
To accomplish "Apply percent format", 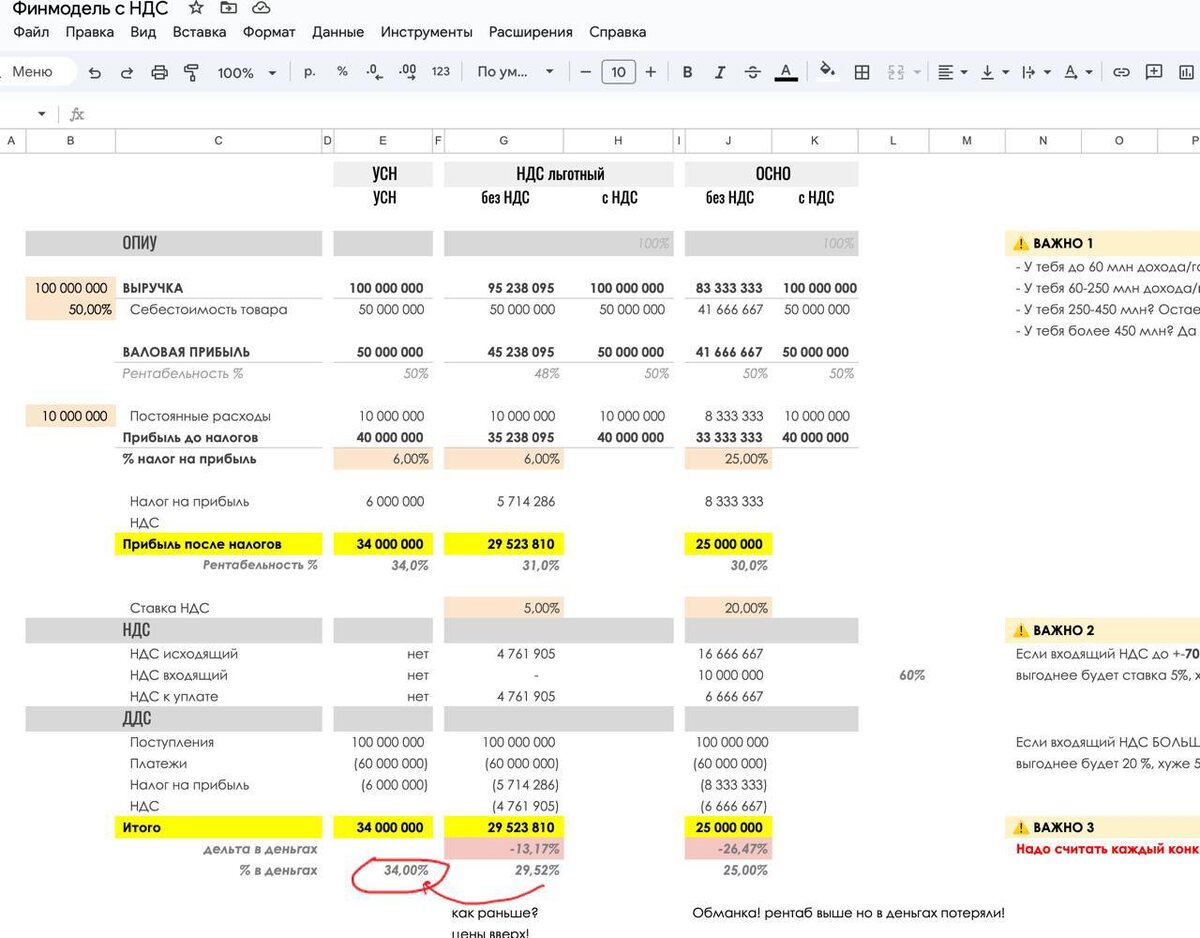I will click(x=342, y=72).
